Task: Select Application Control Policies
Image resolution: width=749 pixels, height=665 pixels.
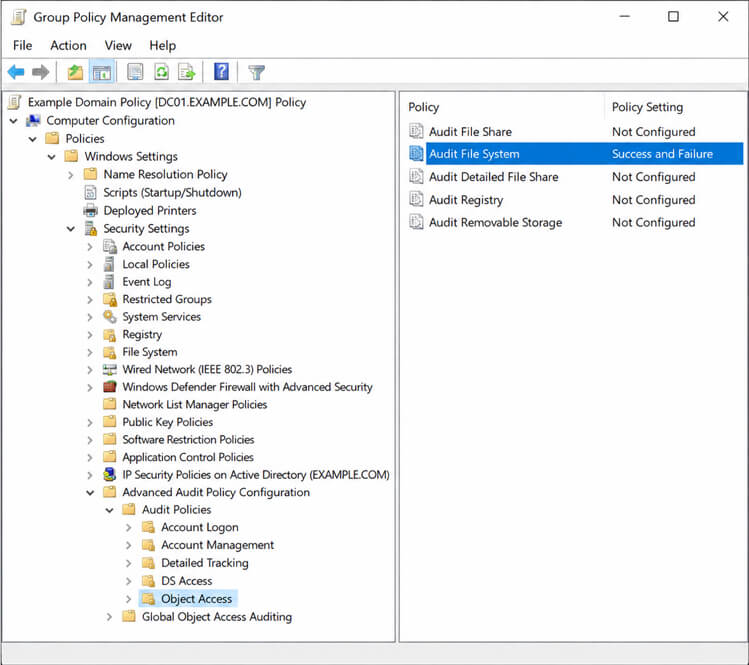Action: [x=188, y=457]
